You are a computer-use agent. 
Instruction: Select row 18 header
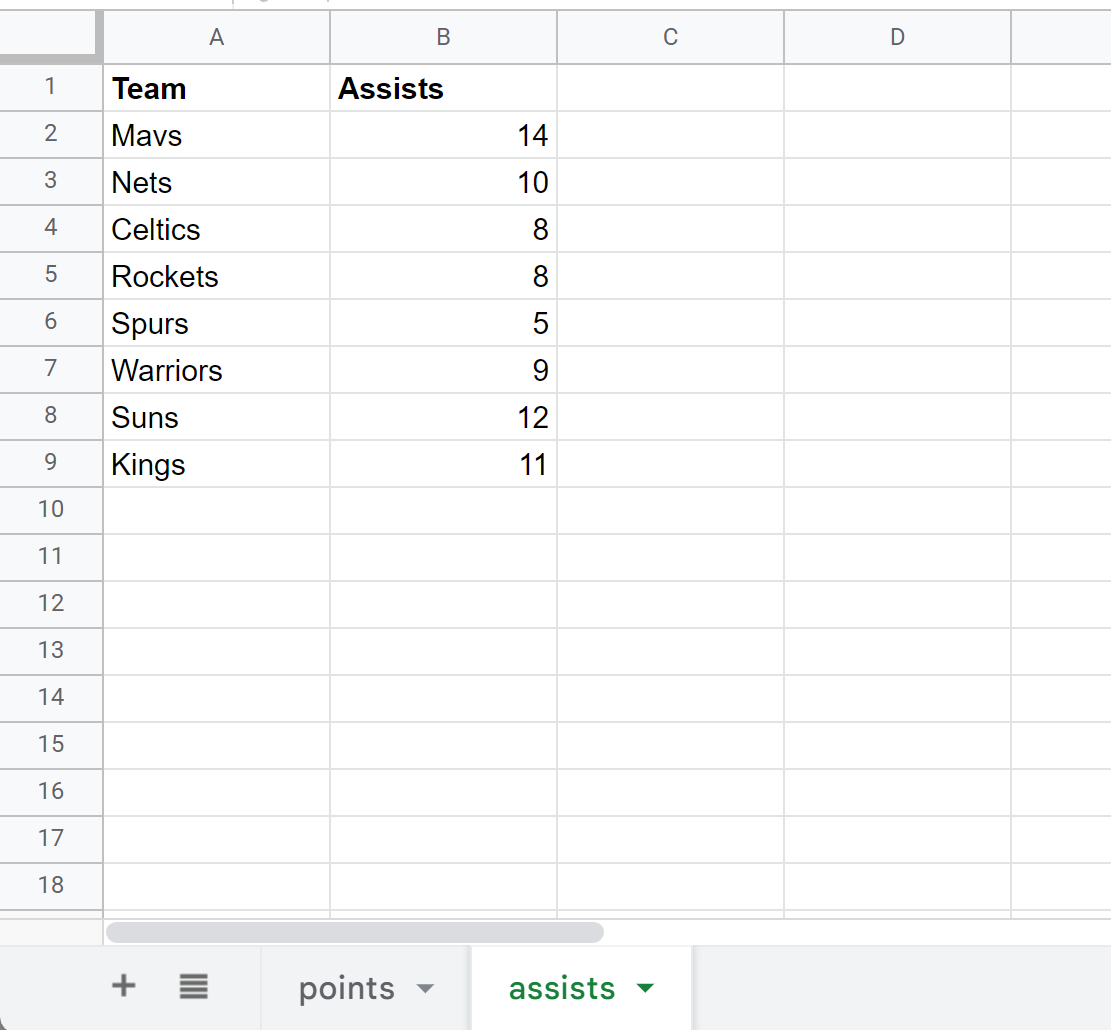click(51, 885)
